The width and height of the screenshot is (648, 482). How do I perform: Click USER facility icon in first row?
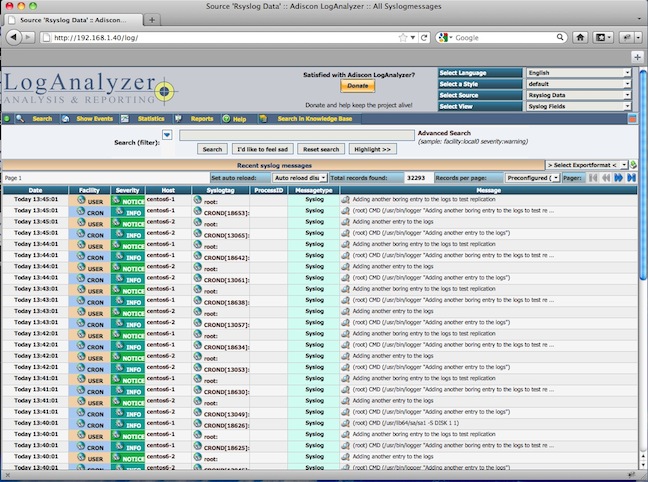click(x=81, y=200)
